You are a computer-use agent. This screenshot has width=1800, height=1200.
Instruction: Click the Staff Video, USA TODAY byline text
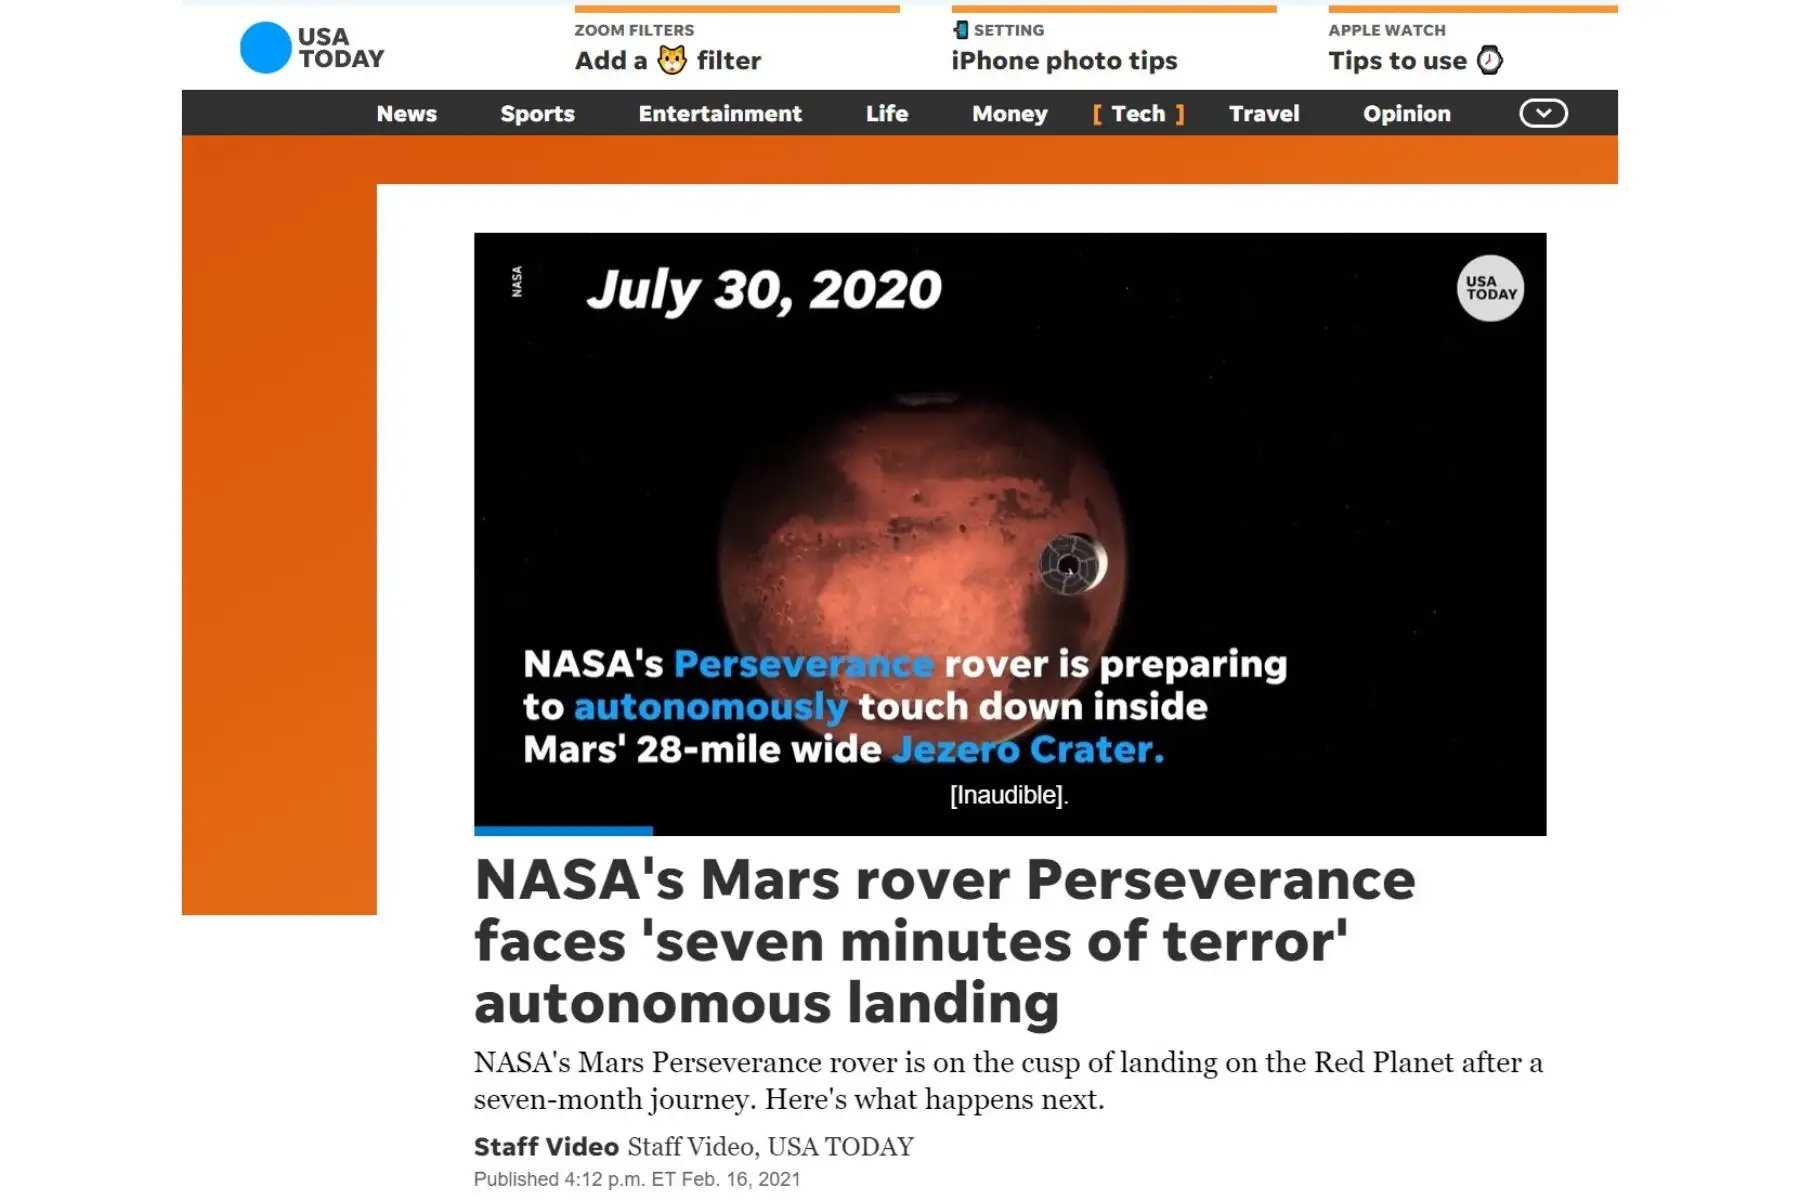[x=770, y=1146]
